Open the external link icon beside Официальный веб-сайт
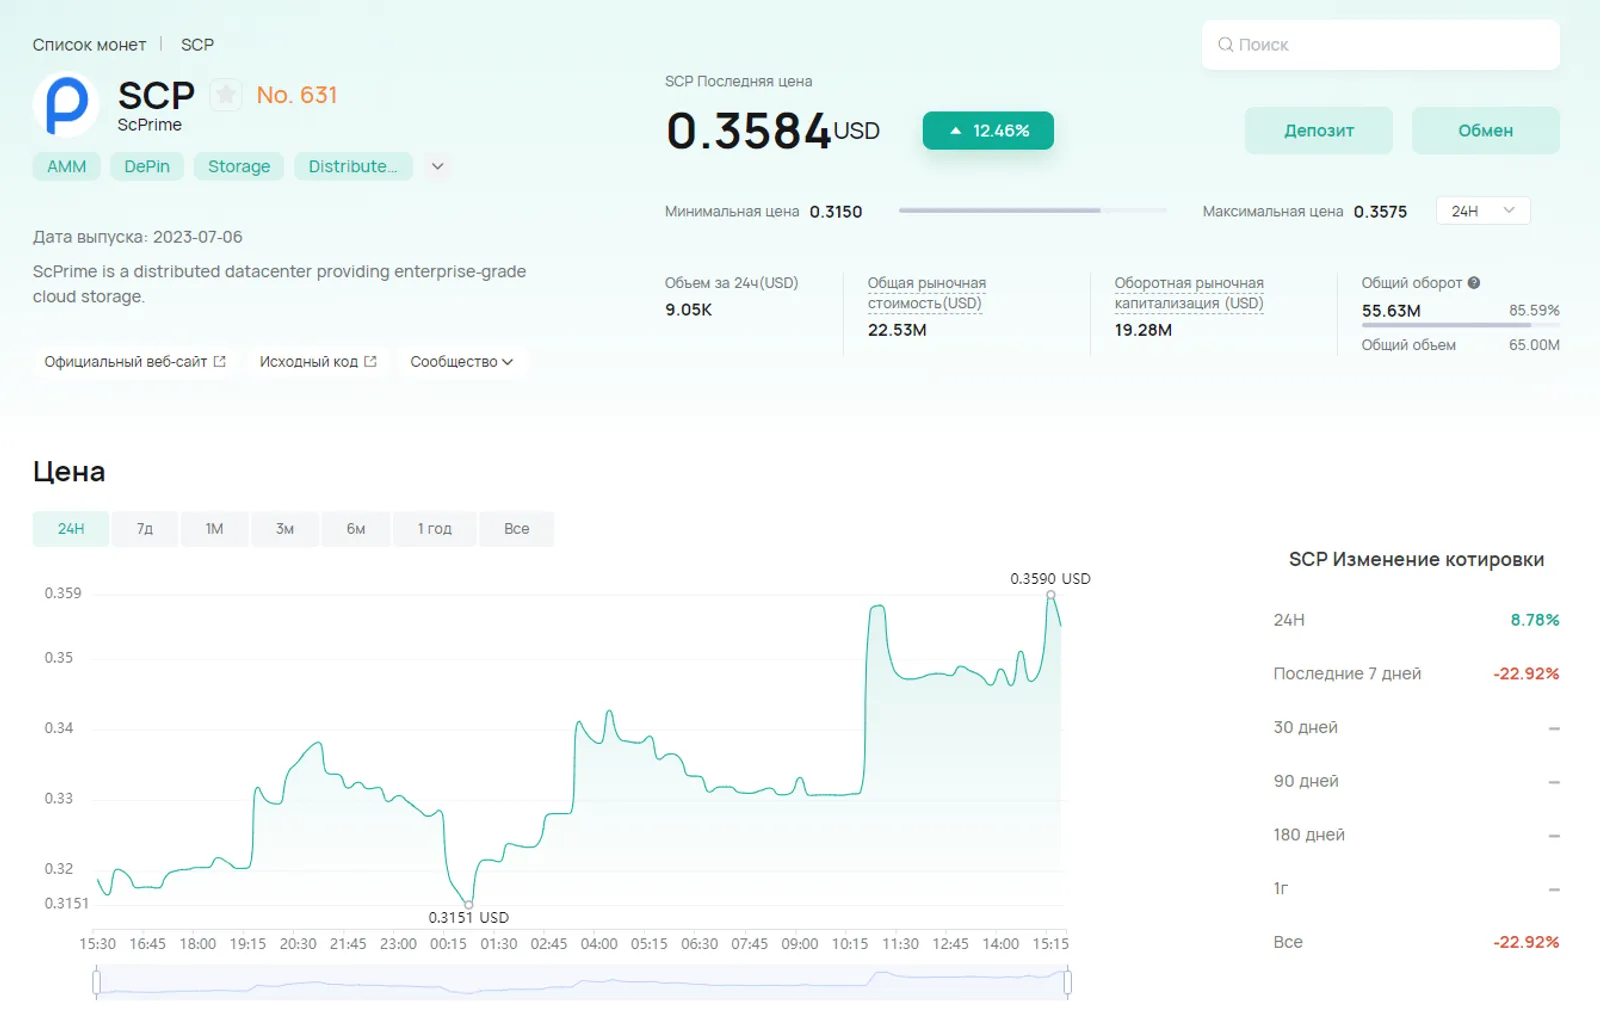Viewport: 1600px width, 1032px height. click(x=220, y=361)
